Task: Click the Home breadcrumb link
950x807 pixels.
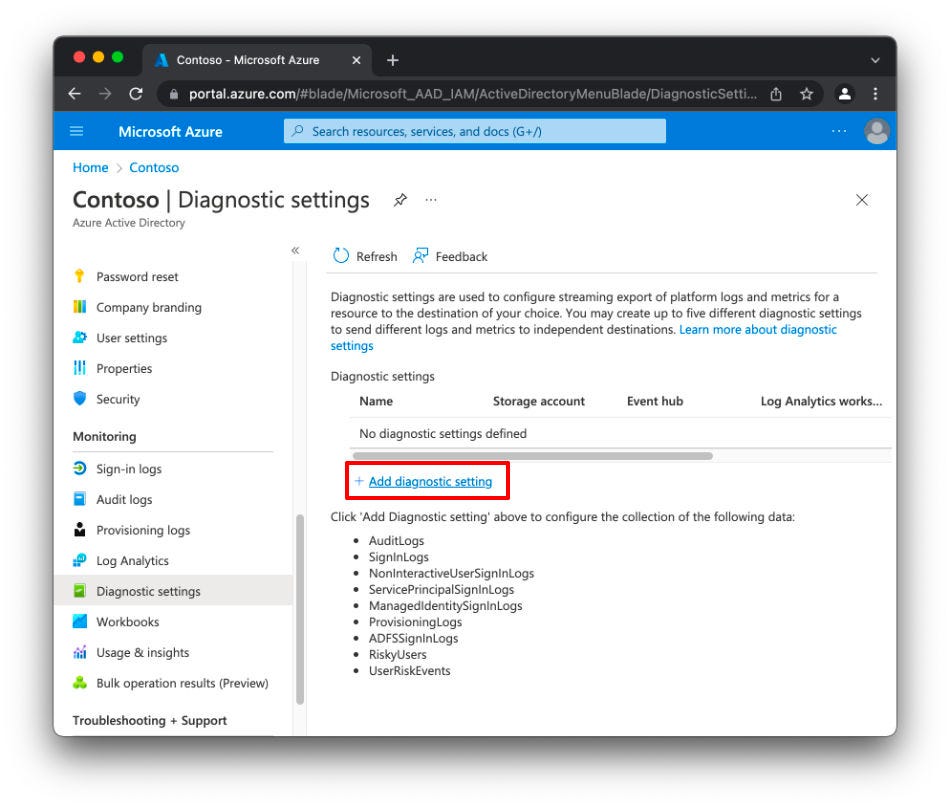Action: point(90,167)
